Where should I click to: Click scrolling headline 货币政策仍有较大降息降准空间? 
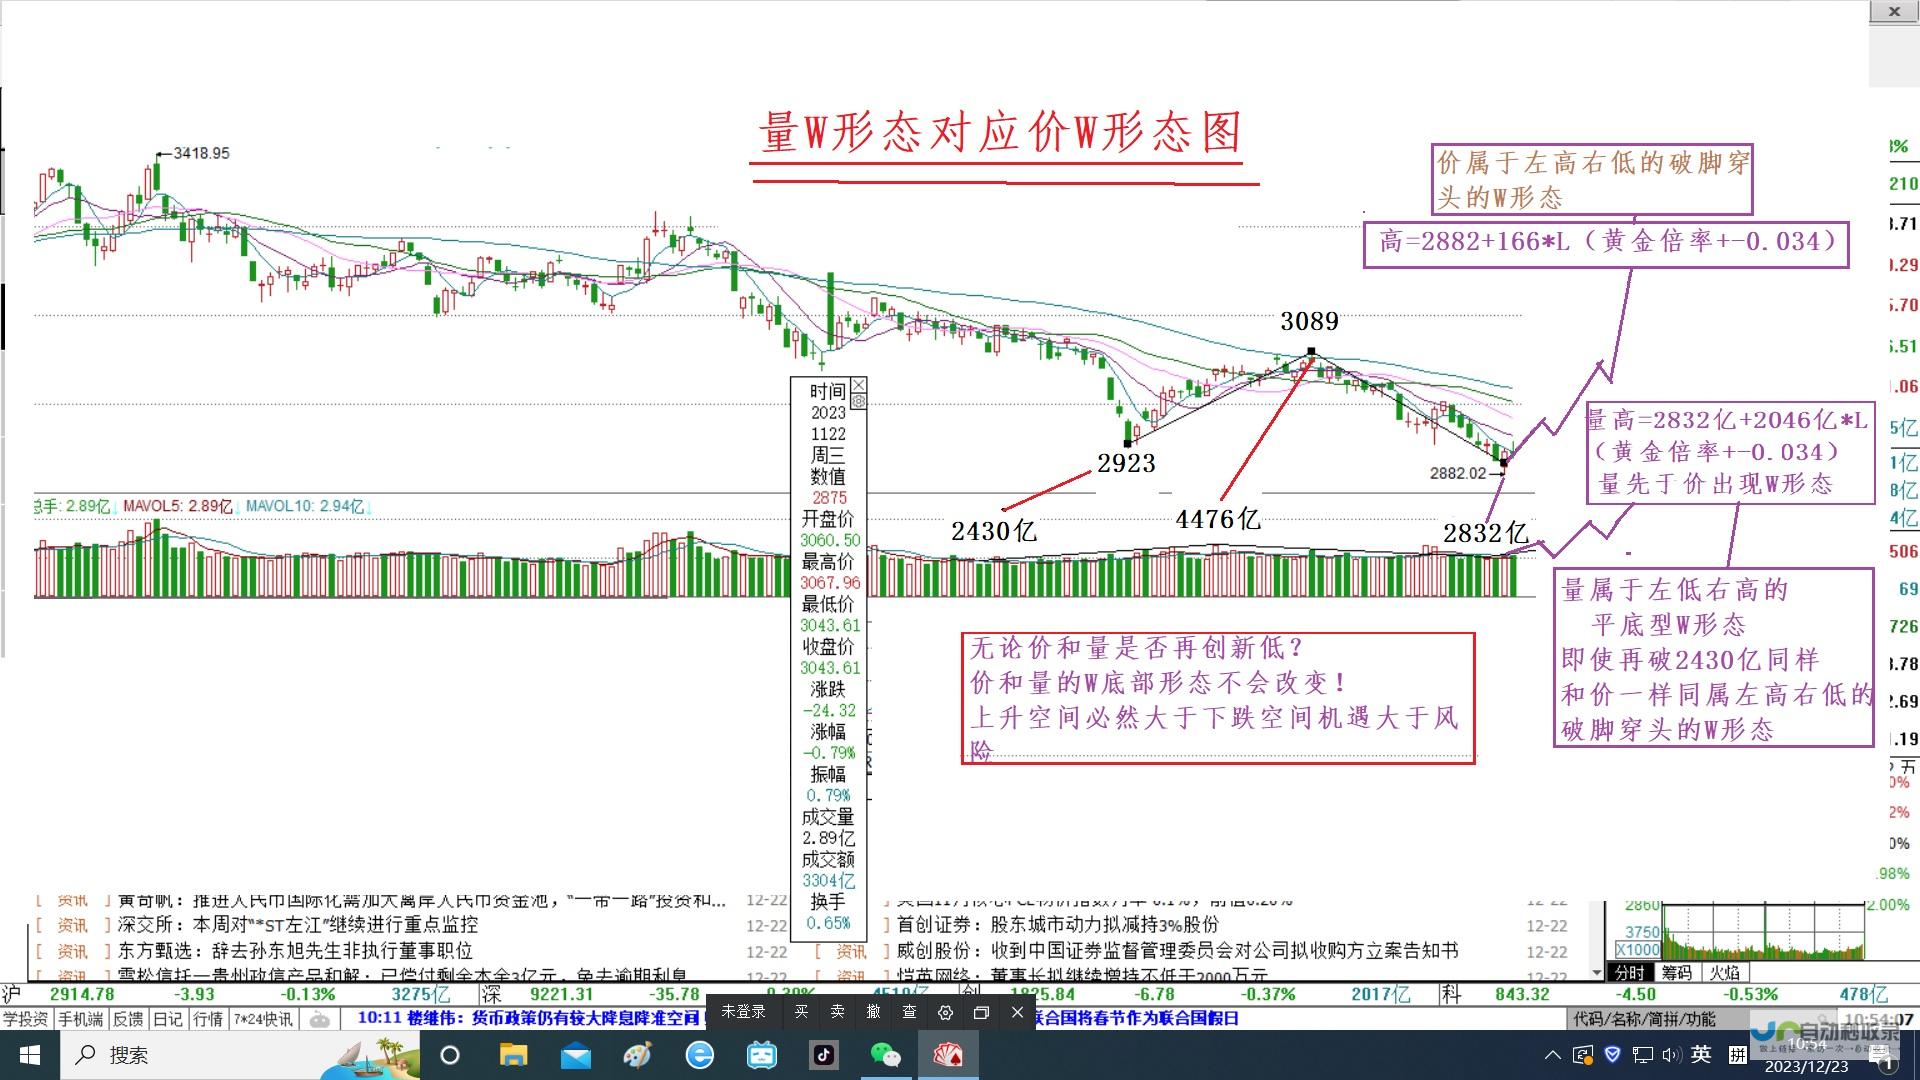click(585, 1018)
